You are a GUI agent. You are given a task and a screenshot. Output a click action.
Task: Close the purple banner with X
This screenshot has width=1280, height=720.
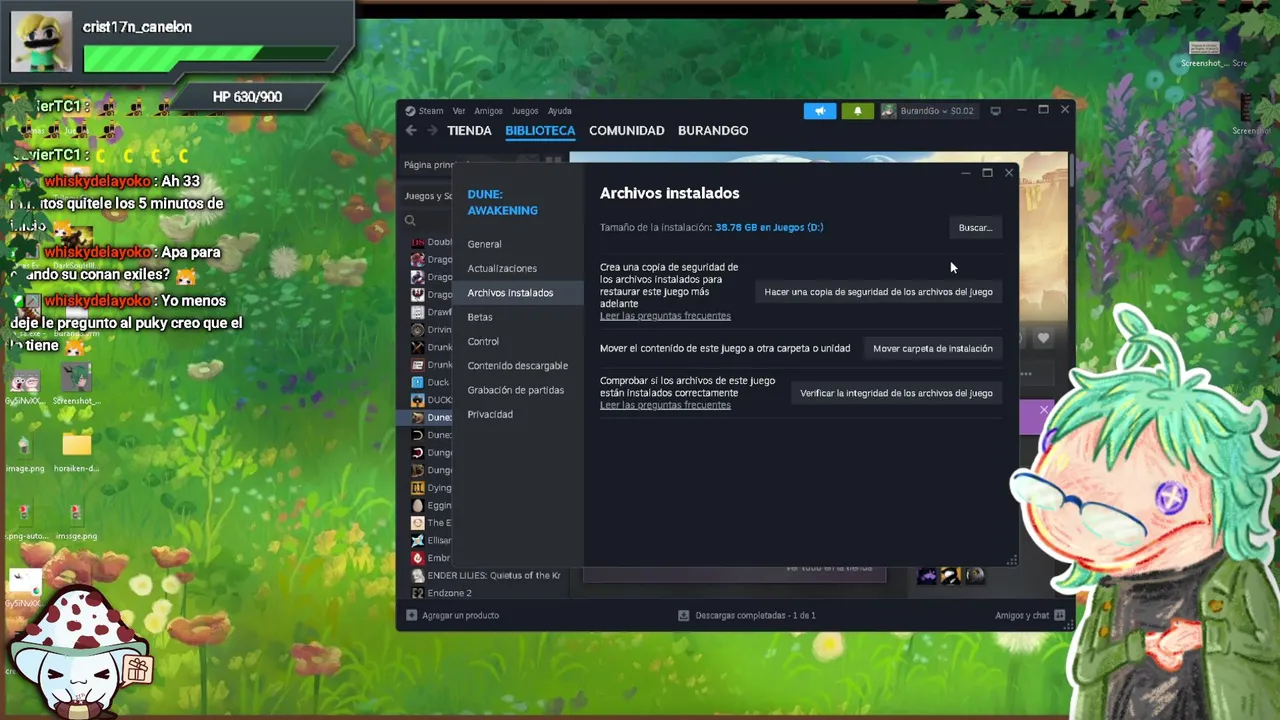(x=1043, y=410)
